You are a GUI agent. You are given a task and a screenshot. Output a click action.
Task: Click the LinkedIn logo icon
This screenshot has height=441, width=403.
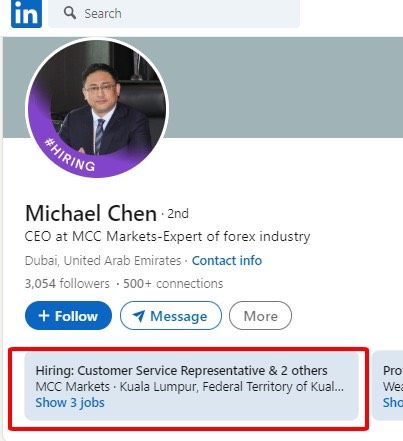26,14
